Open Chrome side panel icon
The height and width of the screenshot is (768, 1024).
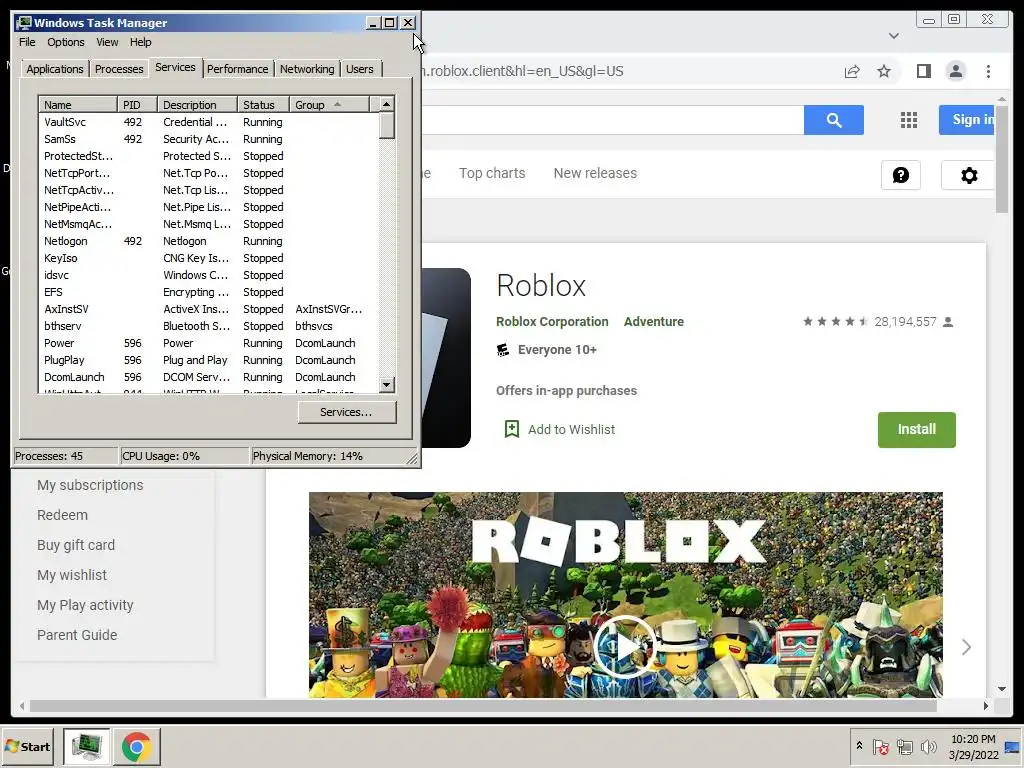pos(923,71)
